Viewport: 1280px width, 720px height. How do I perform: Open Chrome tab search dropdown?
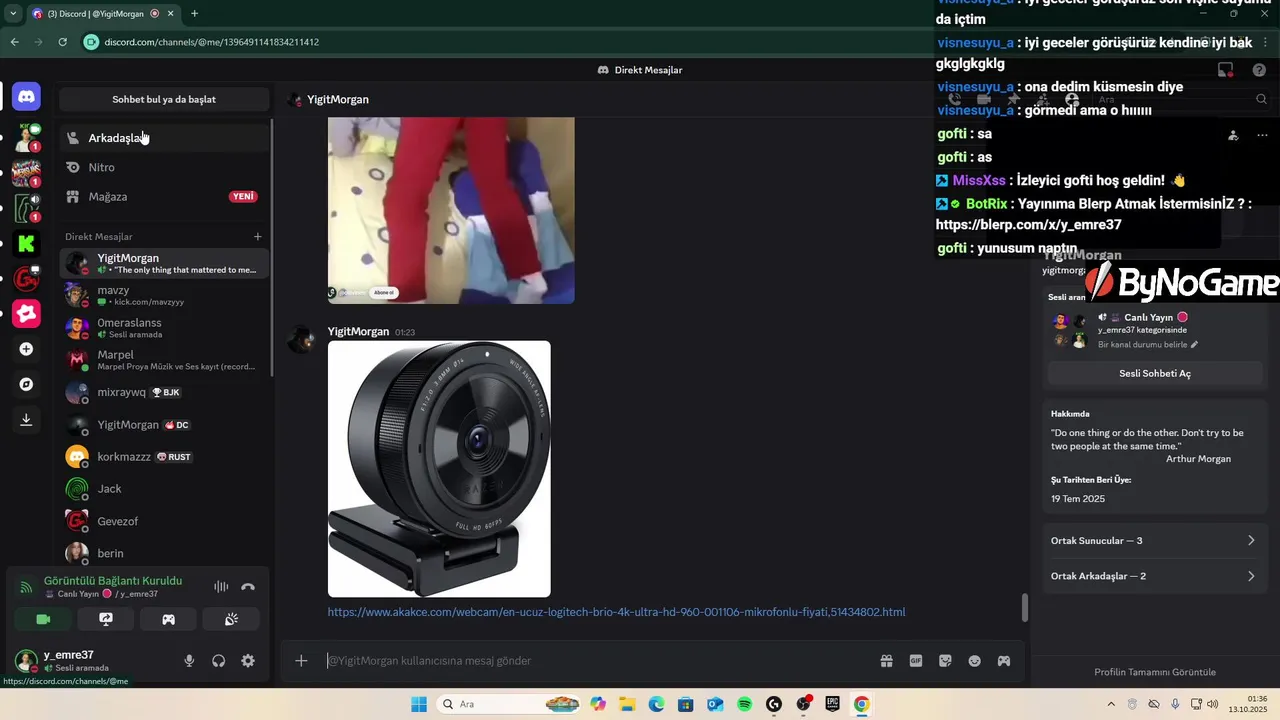(x=13, y=14)
